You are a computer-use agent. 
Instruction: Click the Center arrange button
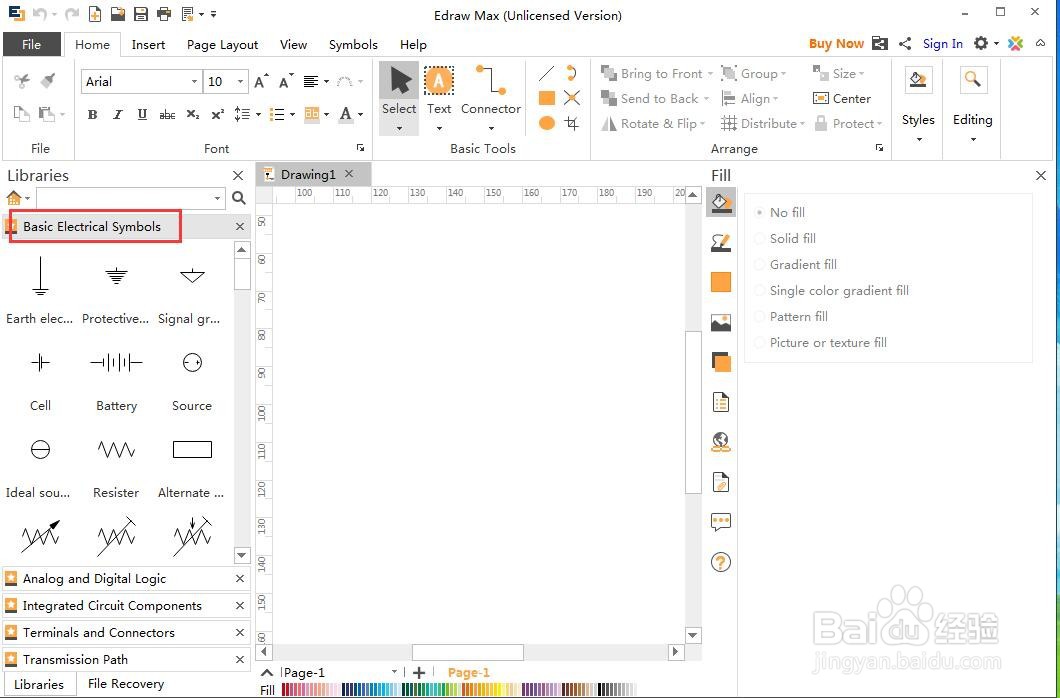(x=842, y=99)
